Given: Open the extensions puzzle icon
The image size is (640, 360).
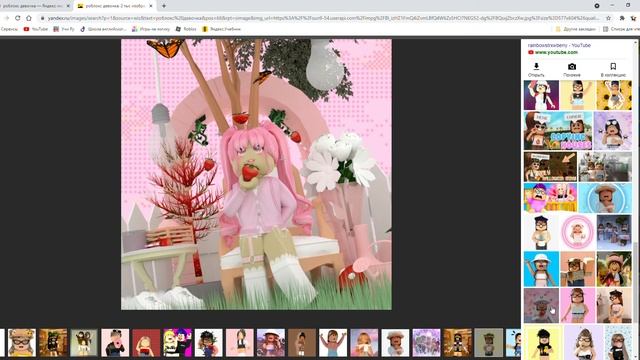Looking at the screenshot, I should click(x=622, y=18).
